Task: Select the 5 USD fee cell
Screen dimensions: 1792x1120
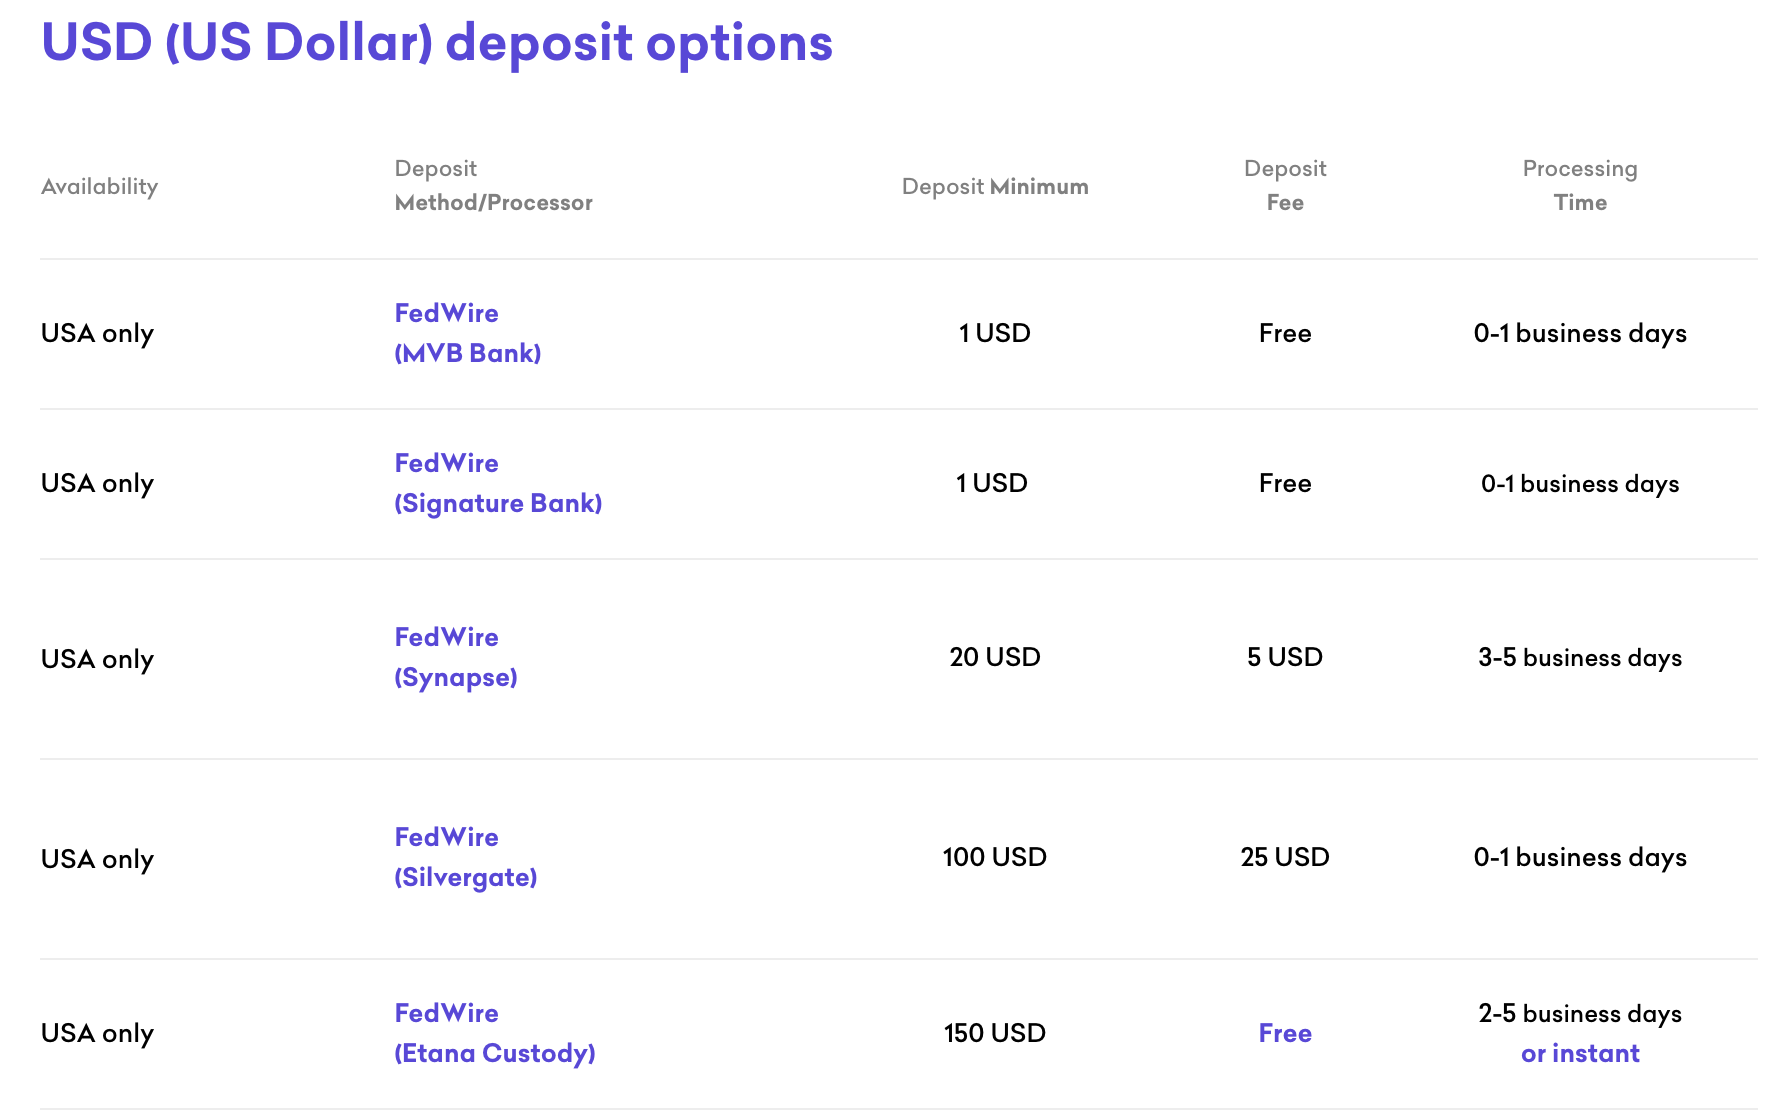Action: click(x=1285, y=657)
